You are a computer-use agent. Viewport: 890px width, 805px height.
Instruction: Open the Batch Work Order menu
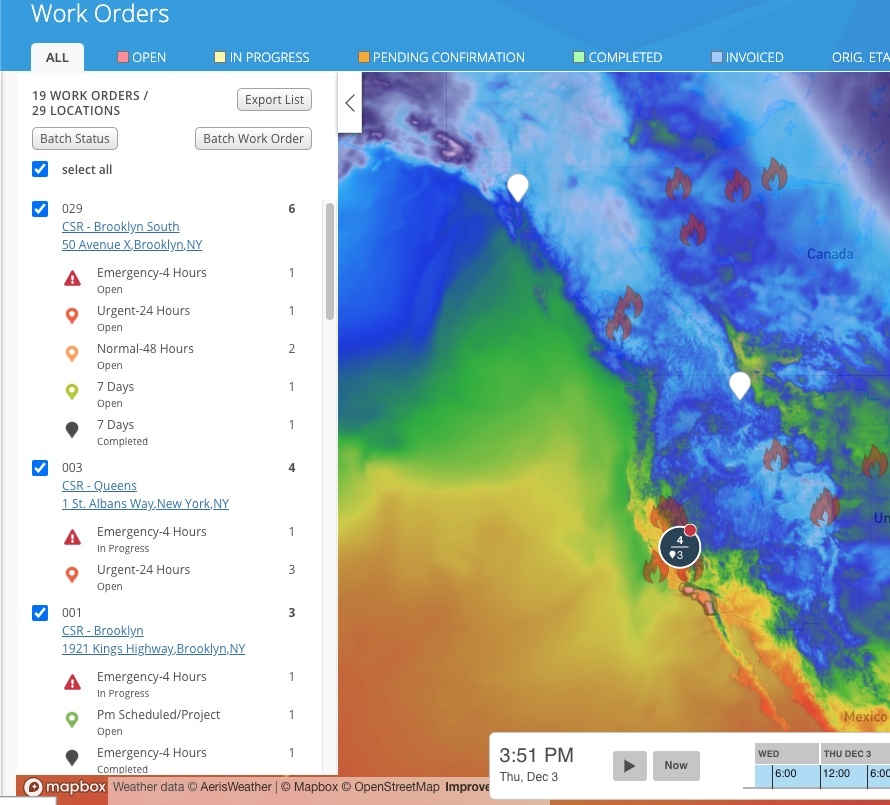253,138
